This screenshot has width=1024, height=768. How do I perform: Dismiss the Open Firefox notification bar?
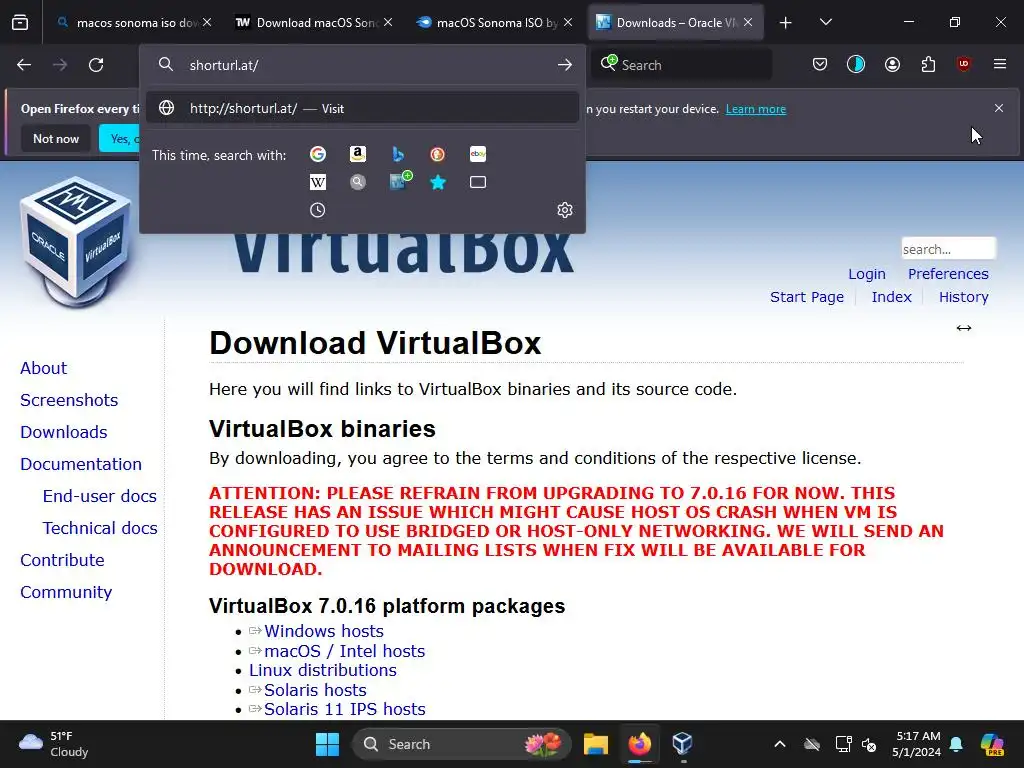pyautogui.click(x=999, y=108)
